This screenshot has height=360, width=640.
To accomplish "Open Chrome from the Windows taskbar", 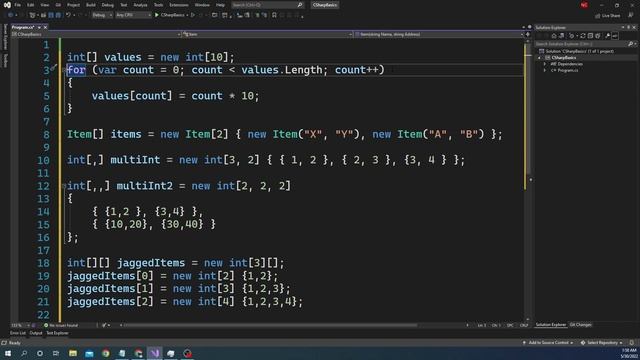I will (106, 353).
